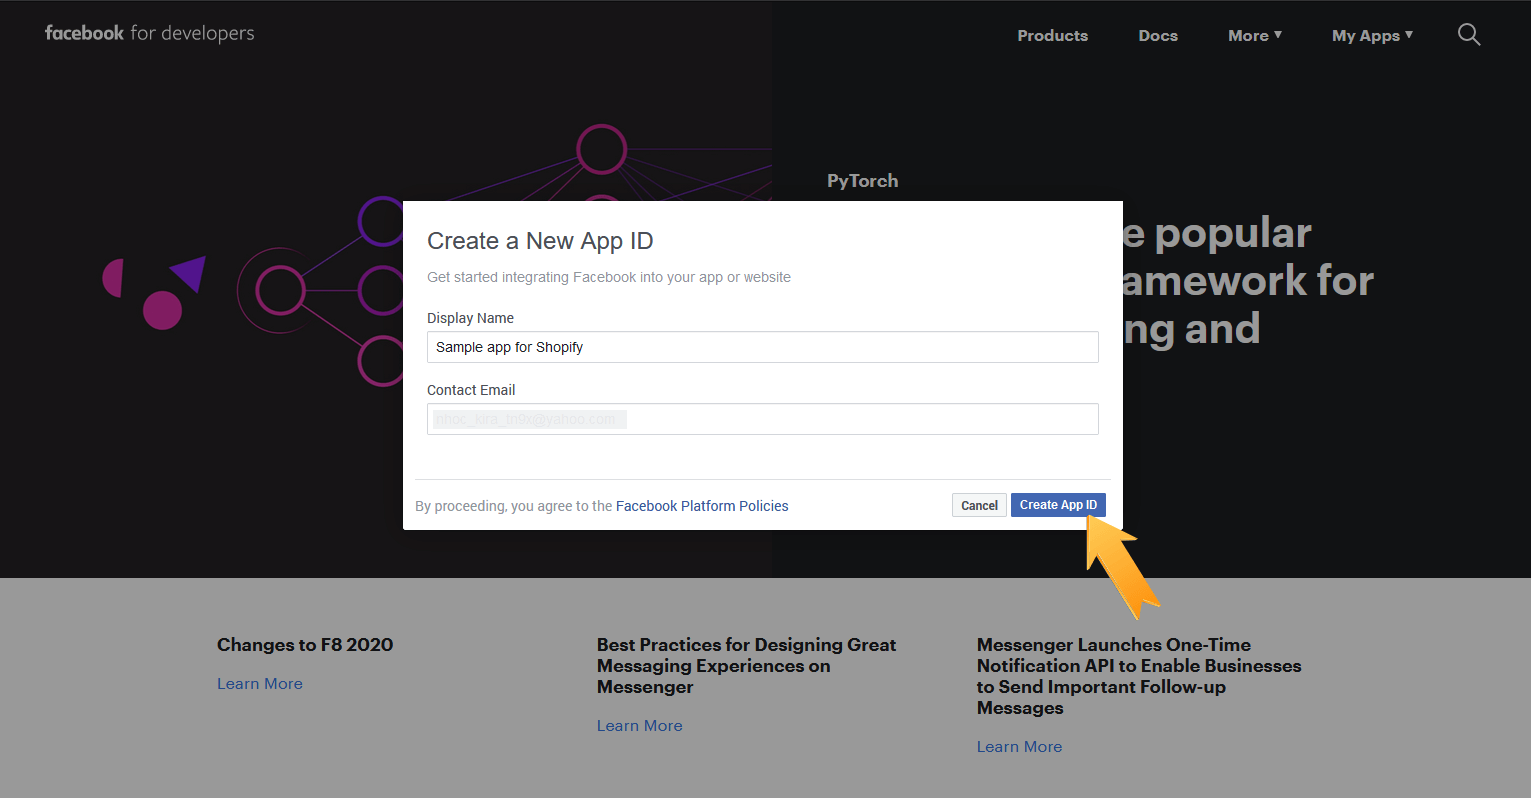1531x798 pixels.
Task: Click the facebook for developers logo
Action: pos(150,34)
